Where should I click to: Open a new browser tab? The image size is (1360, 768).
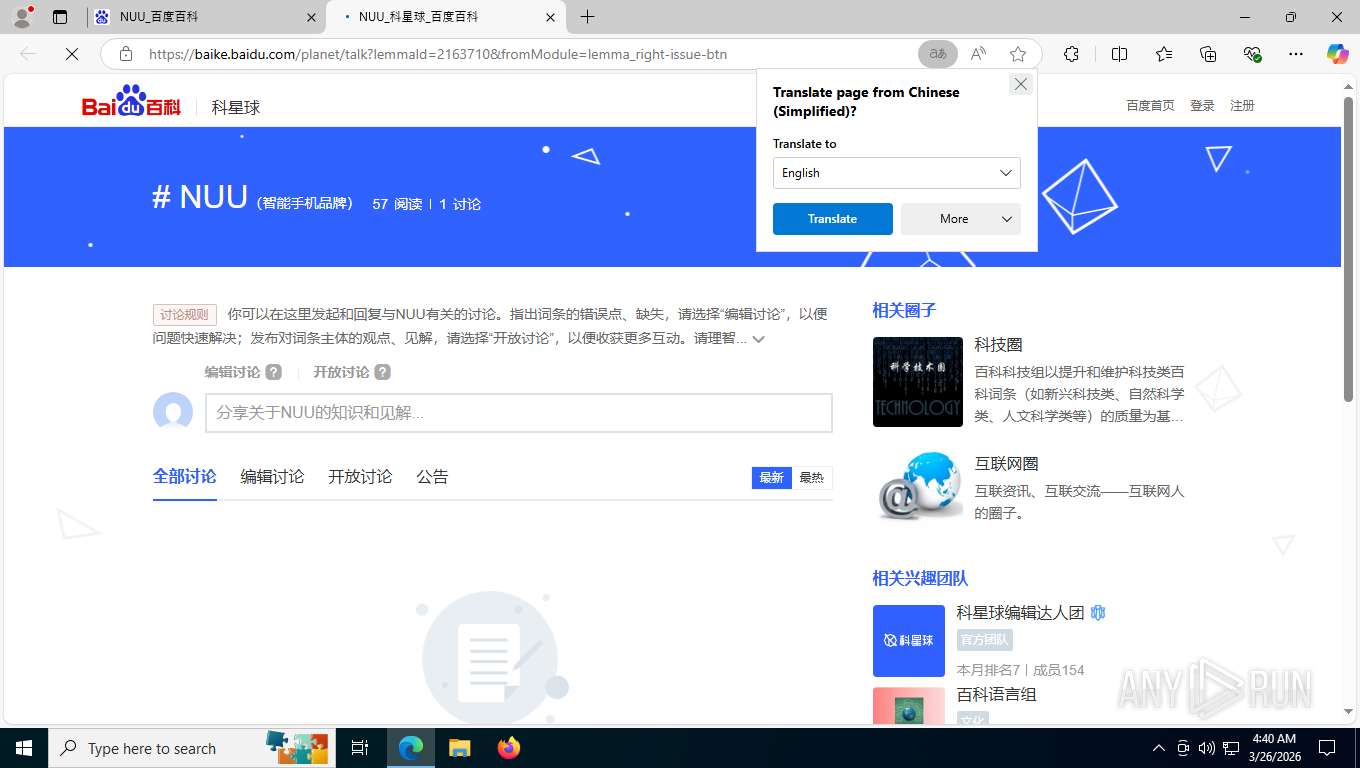(x=588, y=17)
